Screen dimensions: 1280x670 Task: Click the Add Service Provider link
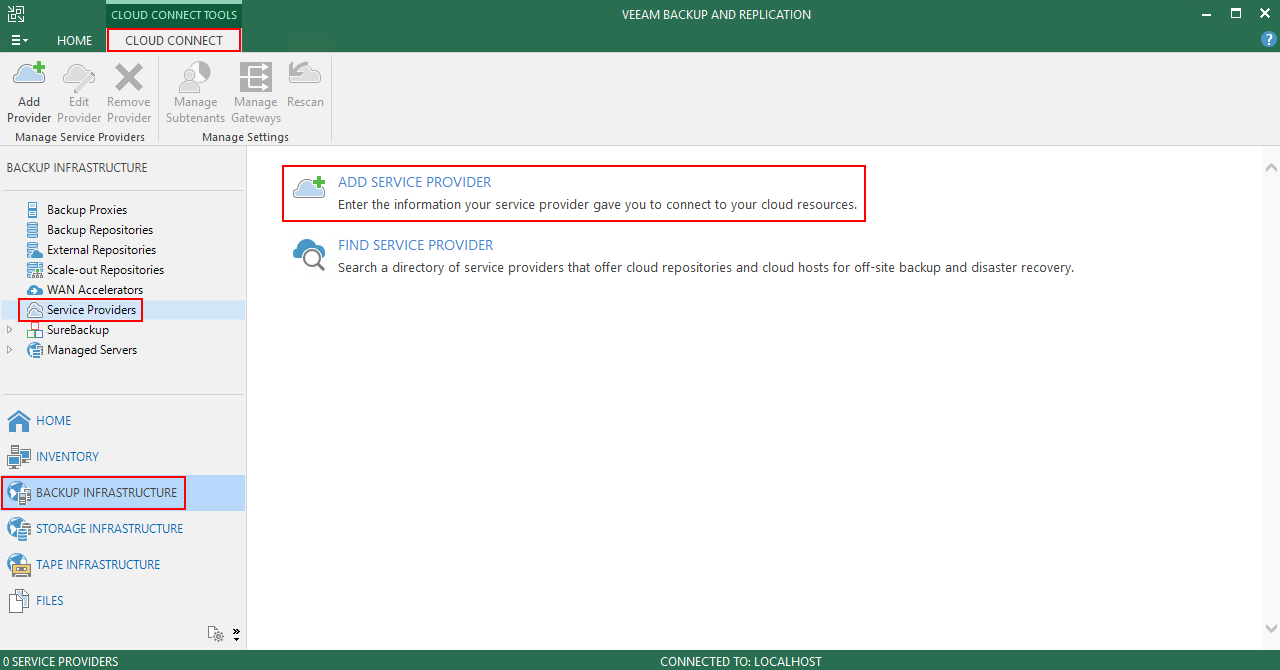[x=414, y=182]
